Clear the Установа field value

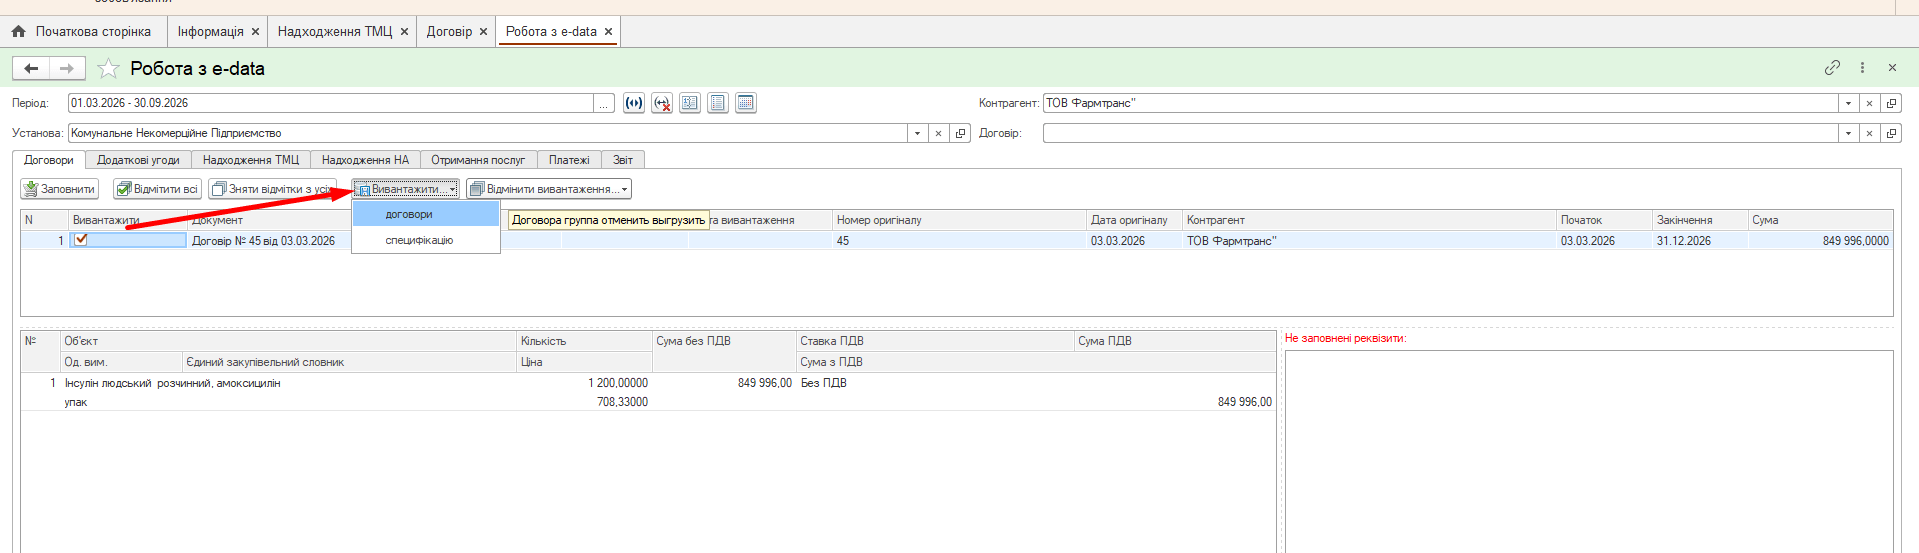[938, 133]
